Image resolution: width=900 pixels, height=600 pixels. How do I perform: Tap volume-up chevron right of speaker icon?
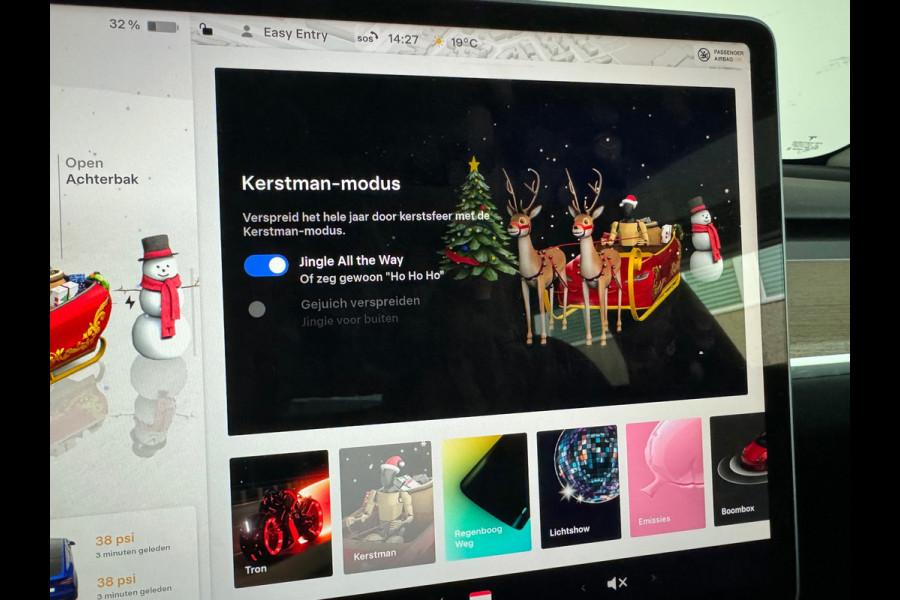click(653, 578)
